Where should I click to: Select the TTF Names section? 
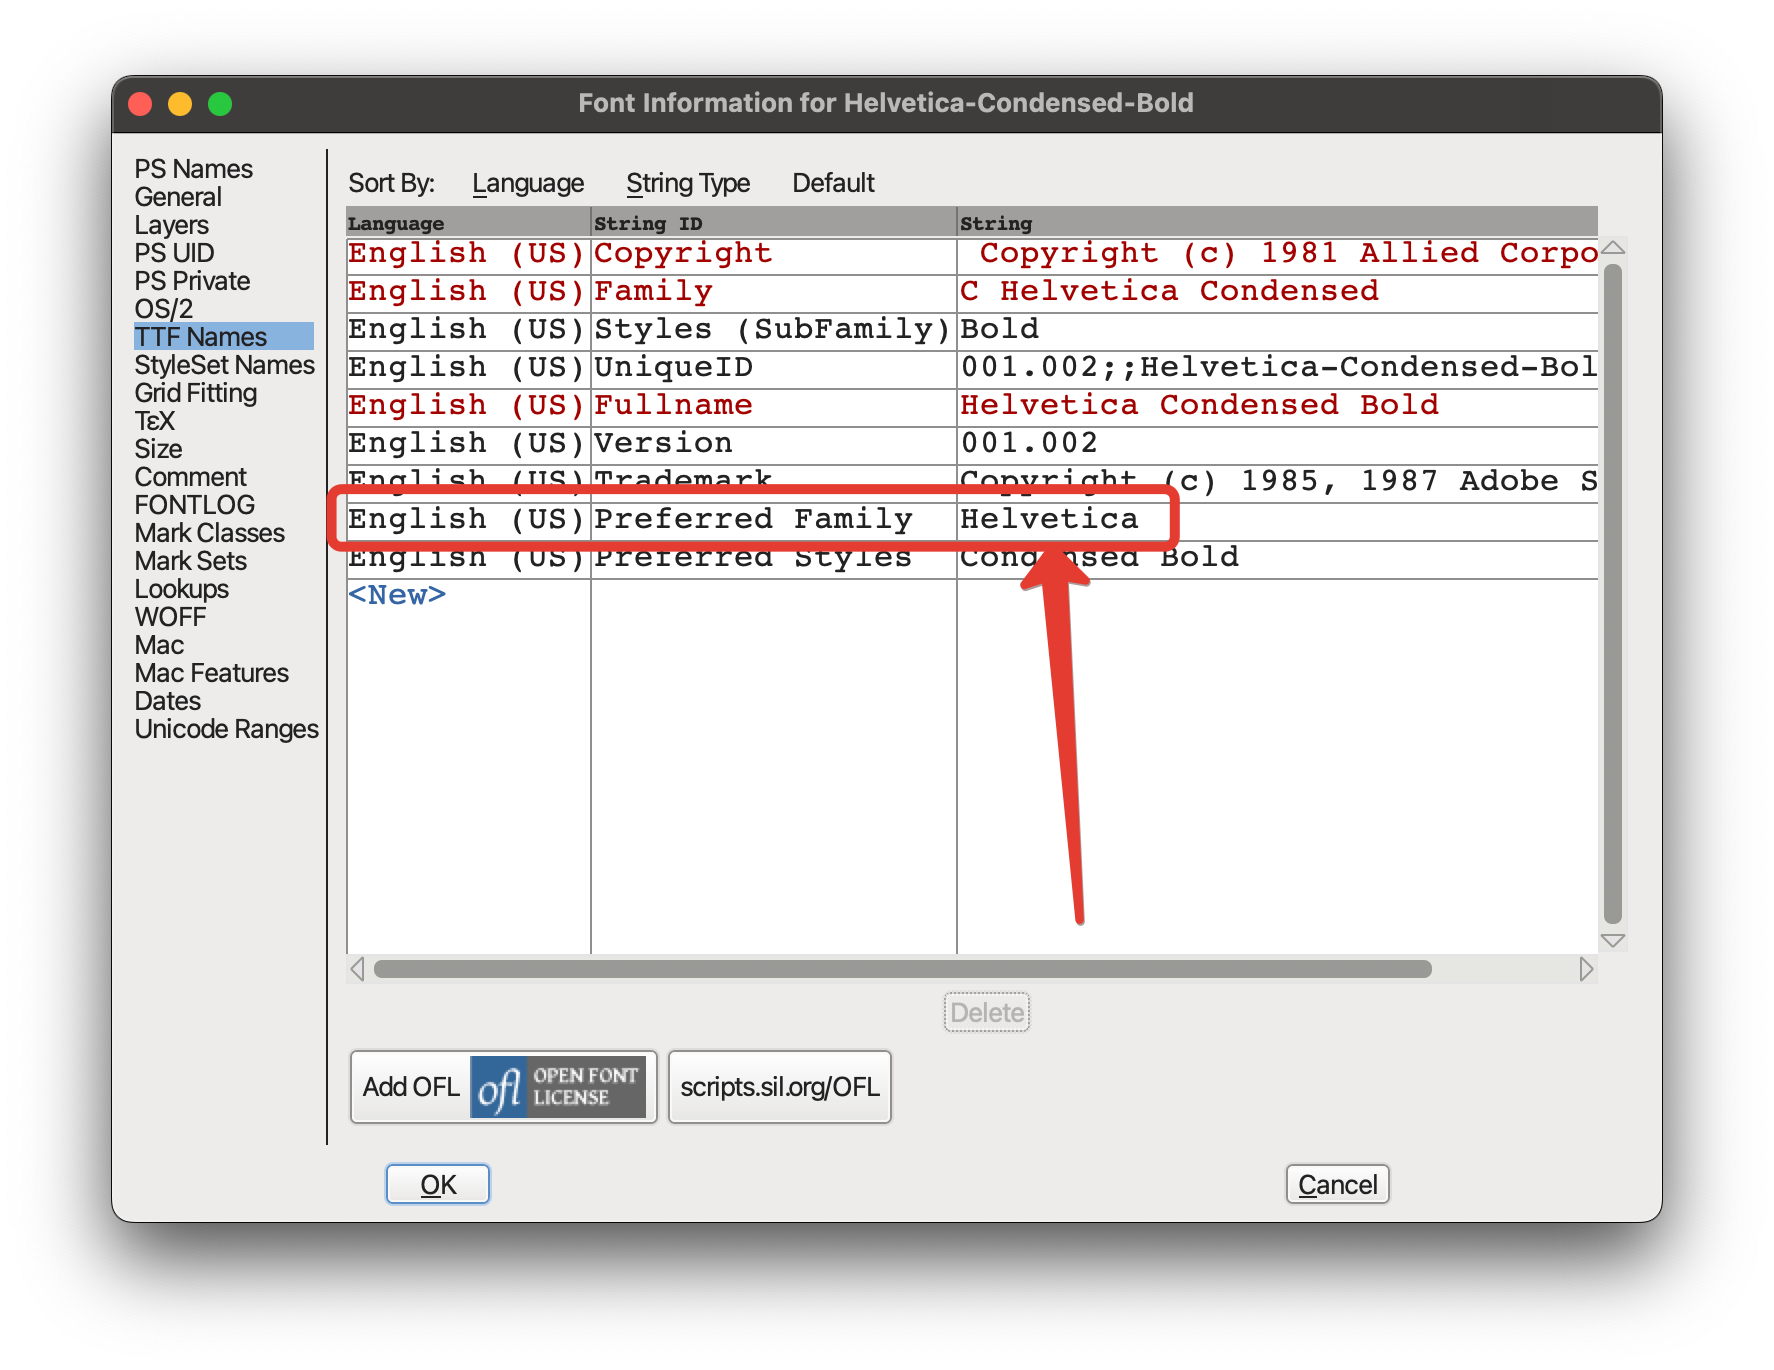click(198, 336)
